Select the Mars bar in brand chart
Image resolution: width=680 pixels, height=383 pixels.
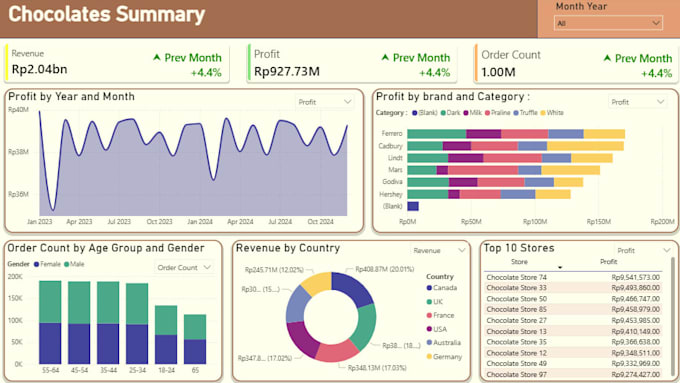[503, 170]
